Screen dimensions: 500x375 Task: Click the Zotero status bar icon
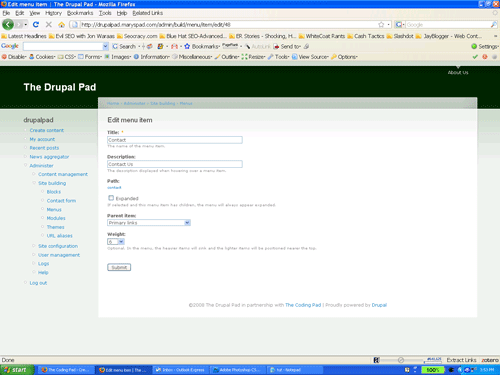click(x=490, y=360)
